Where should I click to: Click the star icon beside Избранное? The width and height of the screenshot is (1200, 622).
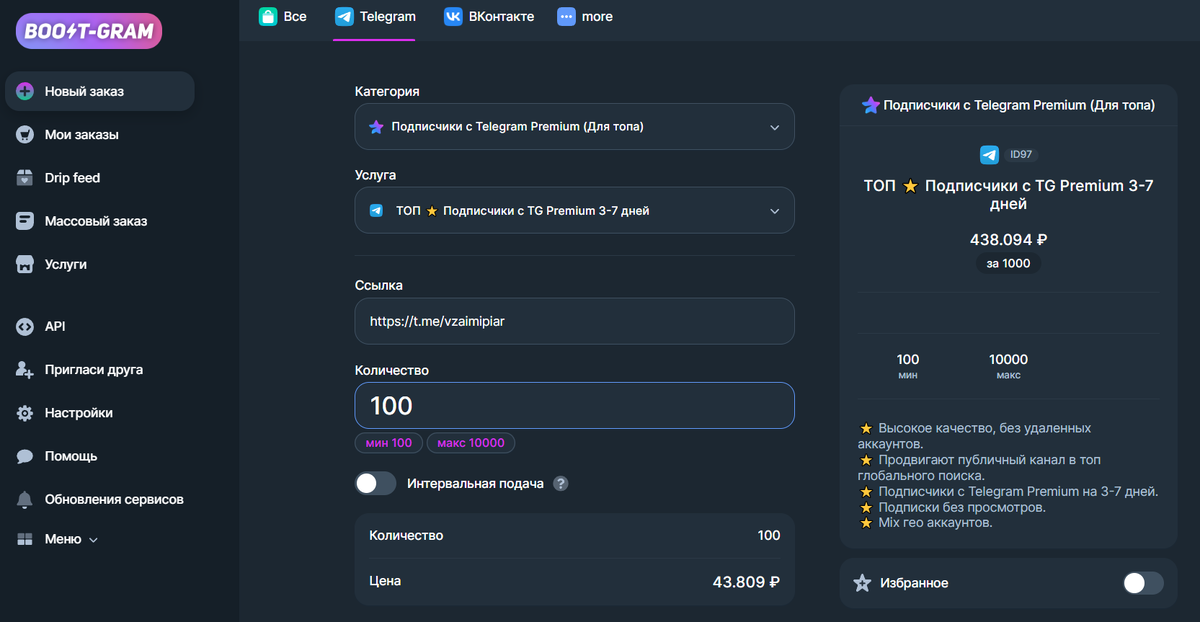click(x=862, y=583)
